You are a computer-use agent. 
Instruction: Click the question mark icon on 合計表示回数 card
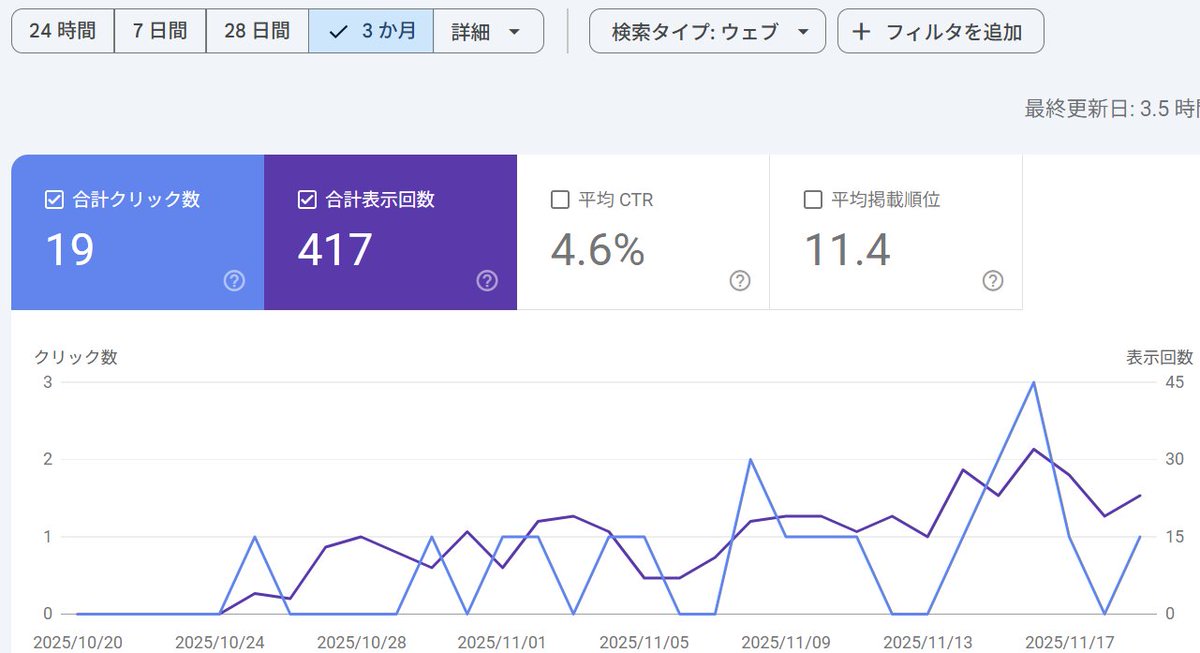tap(487, 281)
